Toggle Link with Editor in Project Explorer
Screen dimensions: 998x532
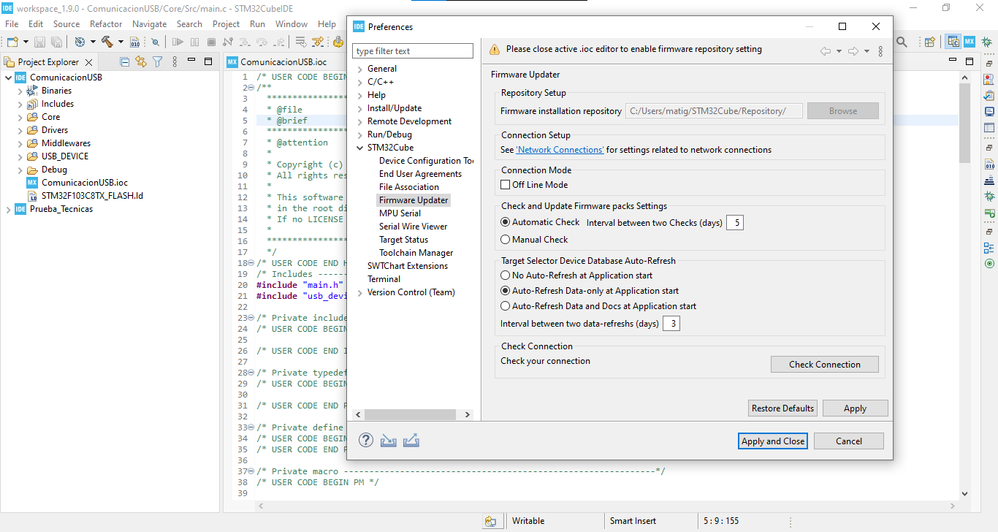click(141, 62)
